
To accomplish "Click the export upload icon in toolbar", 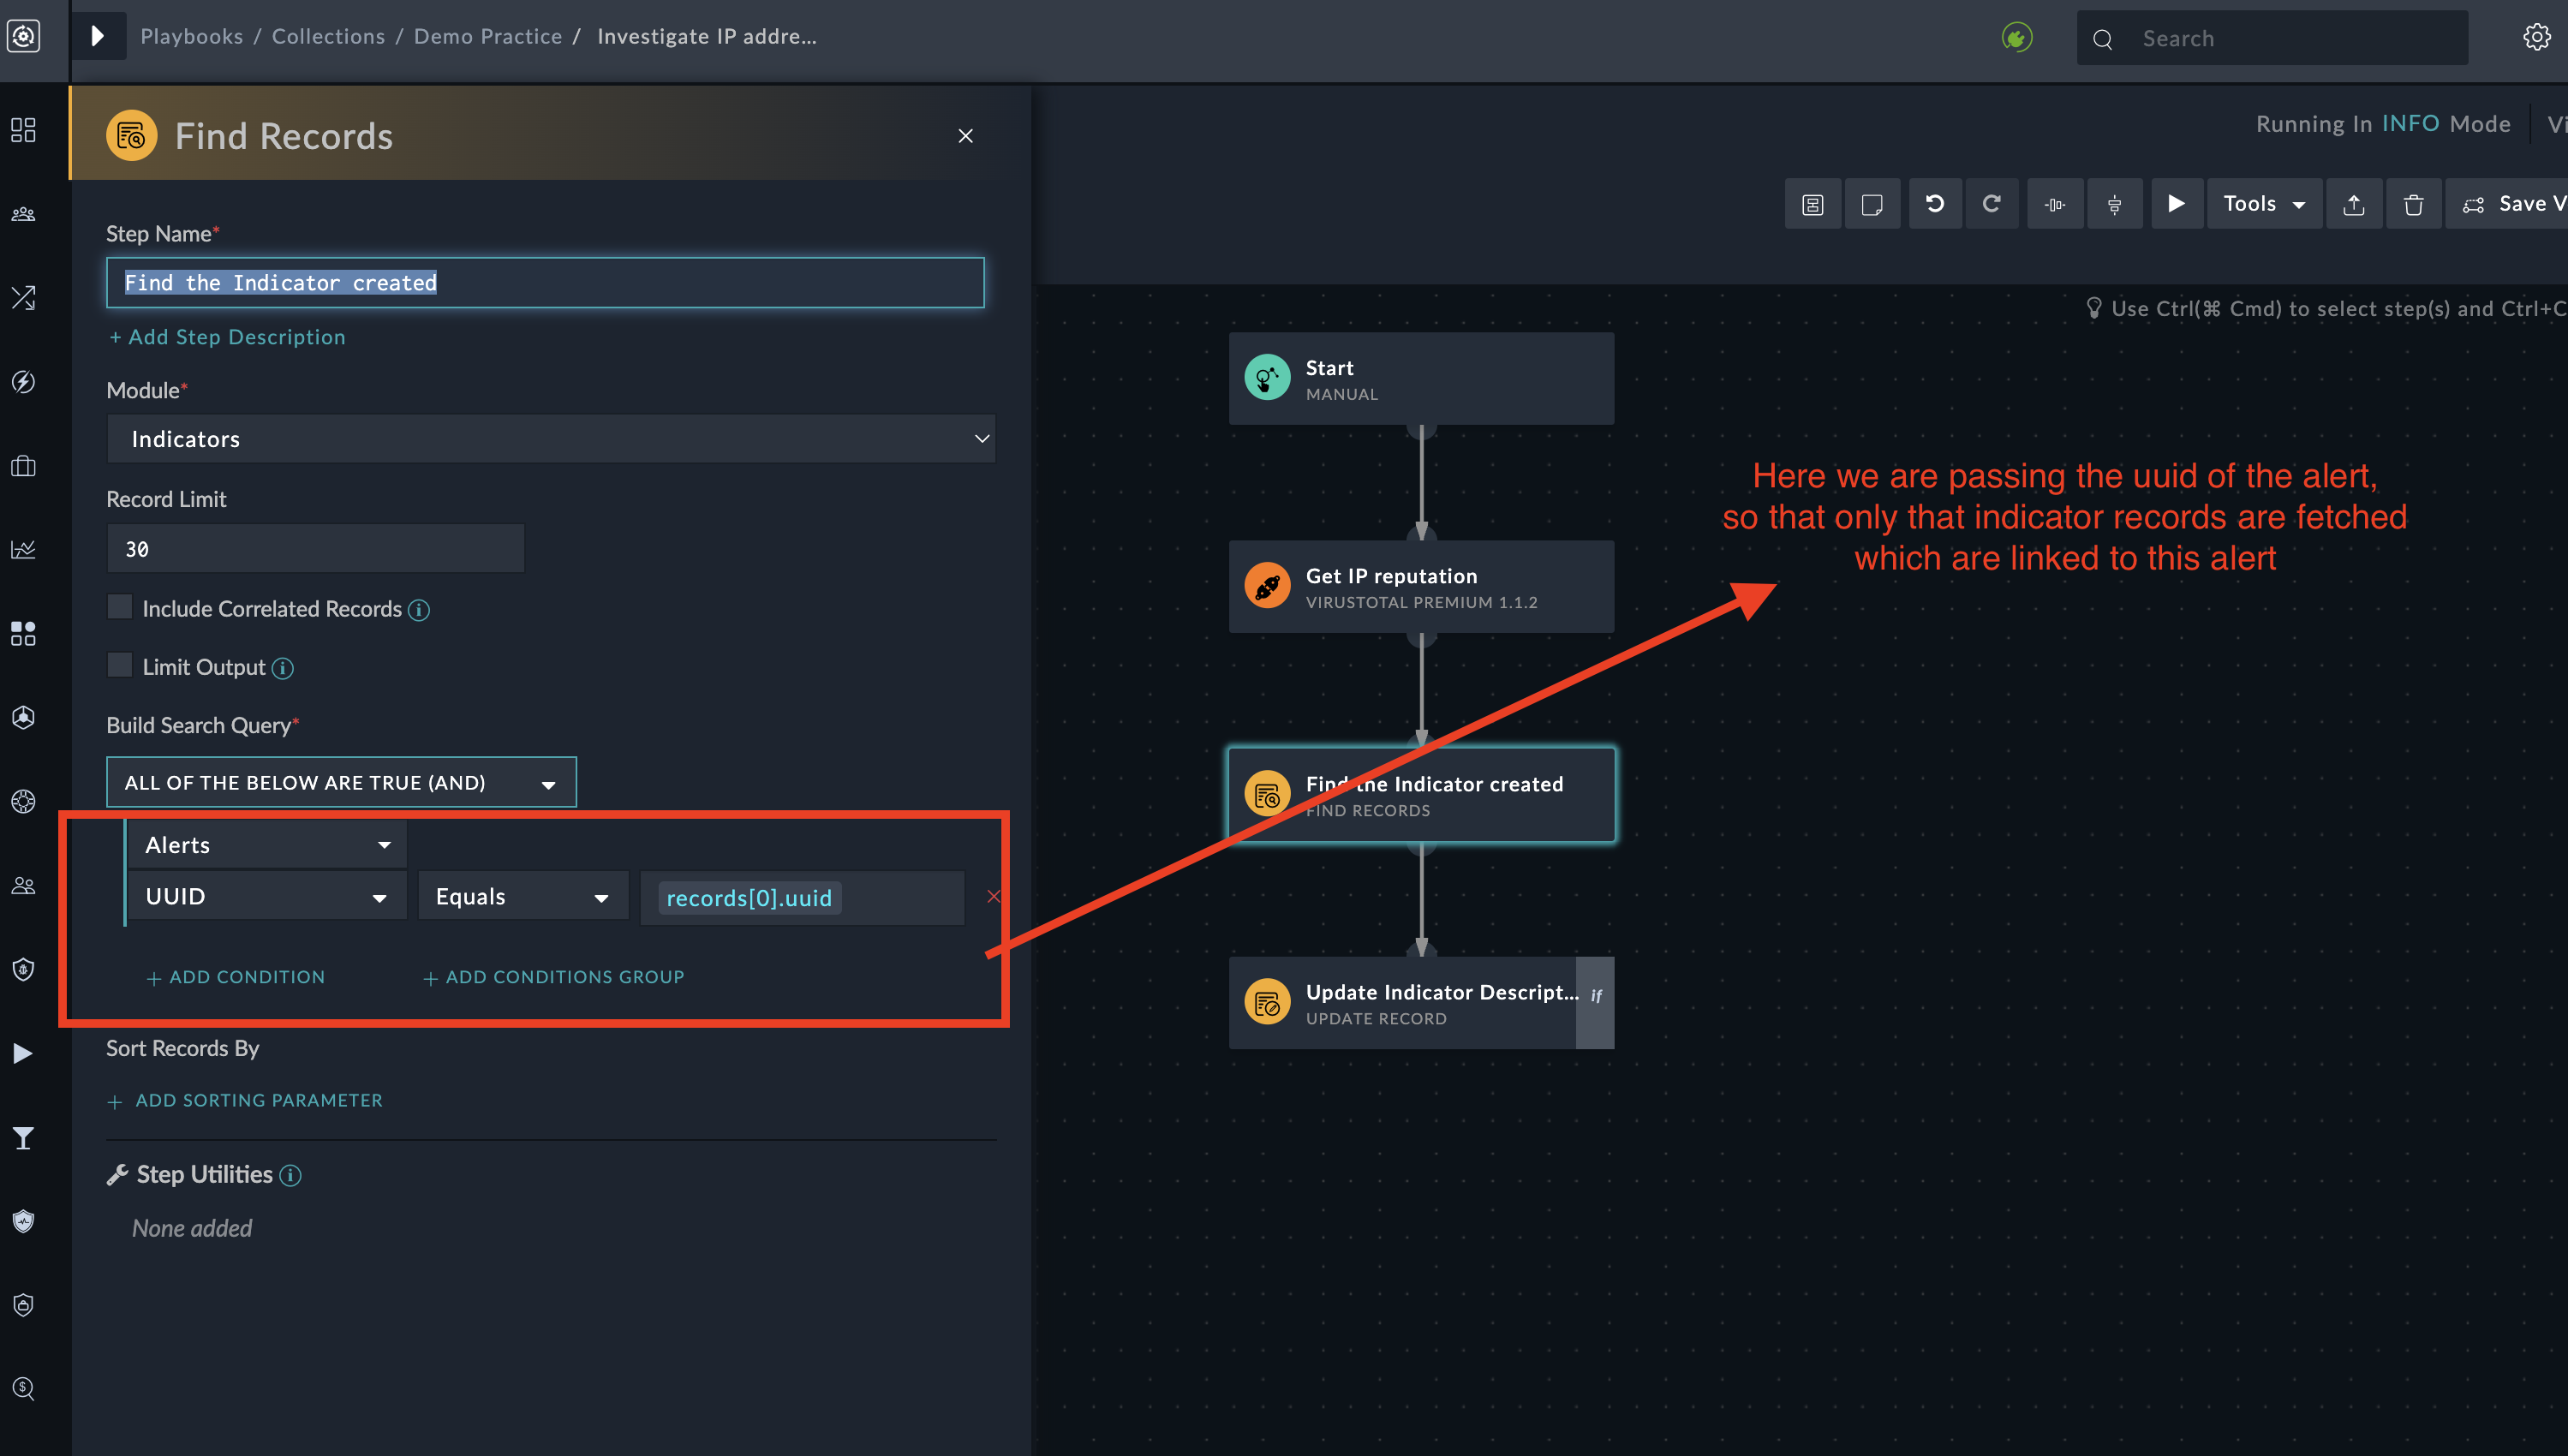I will 2354,204.
